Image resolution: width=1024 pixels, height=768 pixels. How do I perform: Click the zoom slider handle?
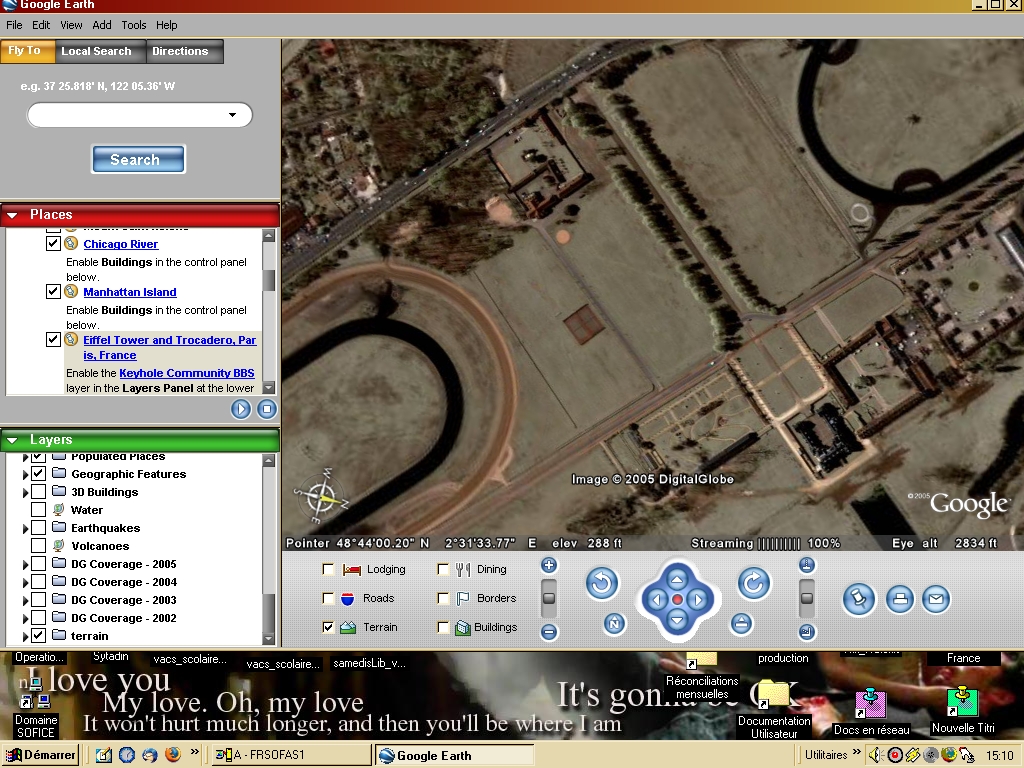(x=549, y=598)
